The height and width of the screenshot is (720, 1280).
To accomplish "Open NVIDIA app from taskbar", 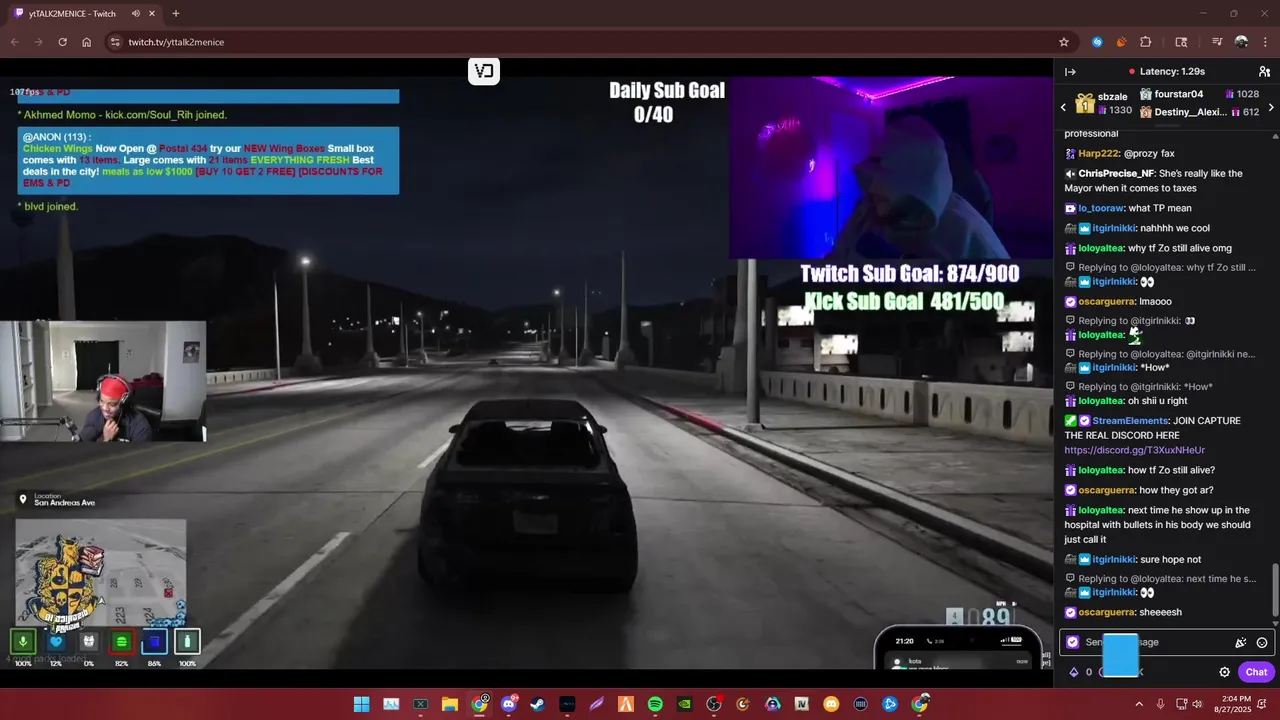I will point(685,704).
